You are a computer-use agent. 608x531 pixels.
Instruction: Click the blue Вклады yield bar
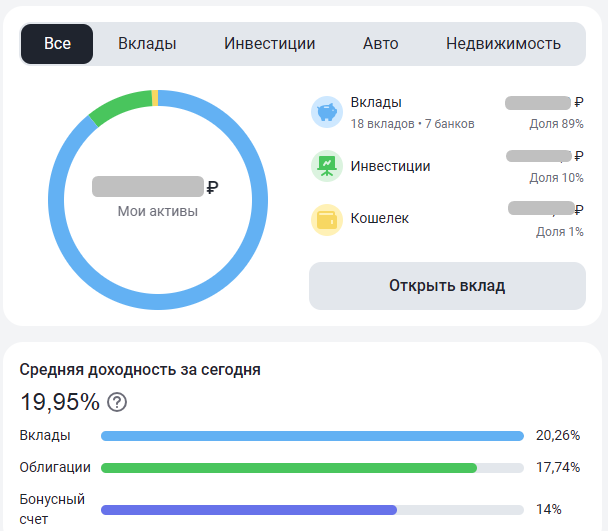click(312, 436)
